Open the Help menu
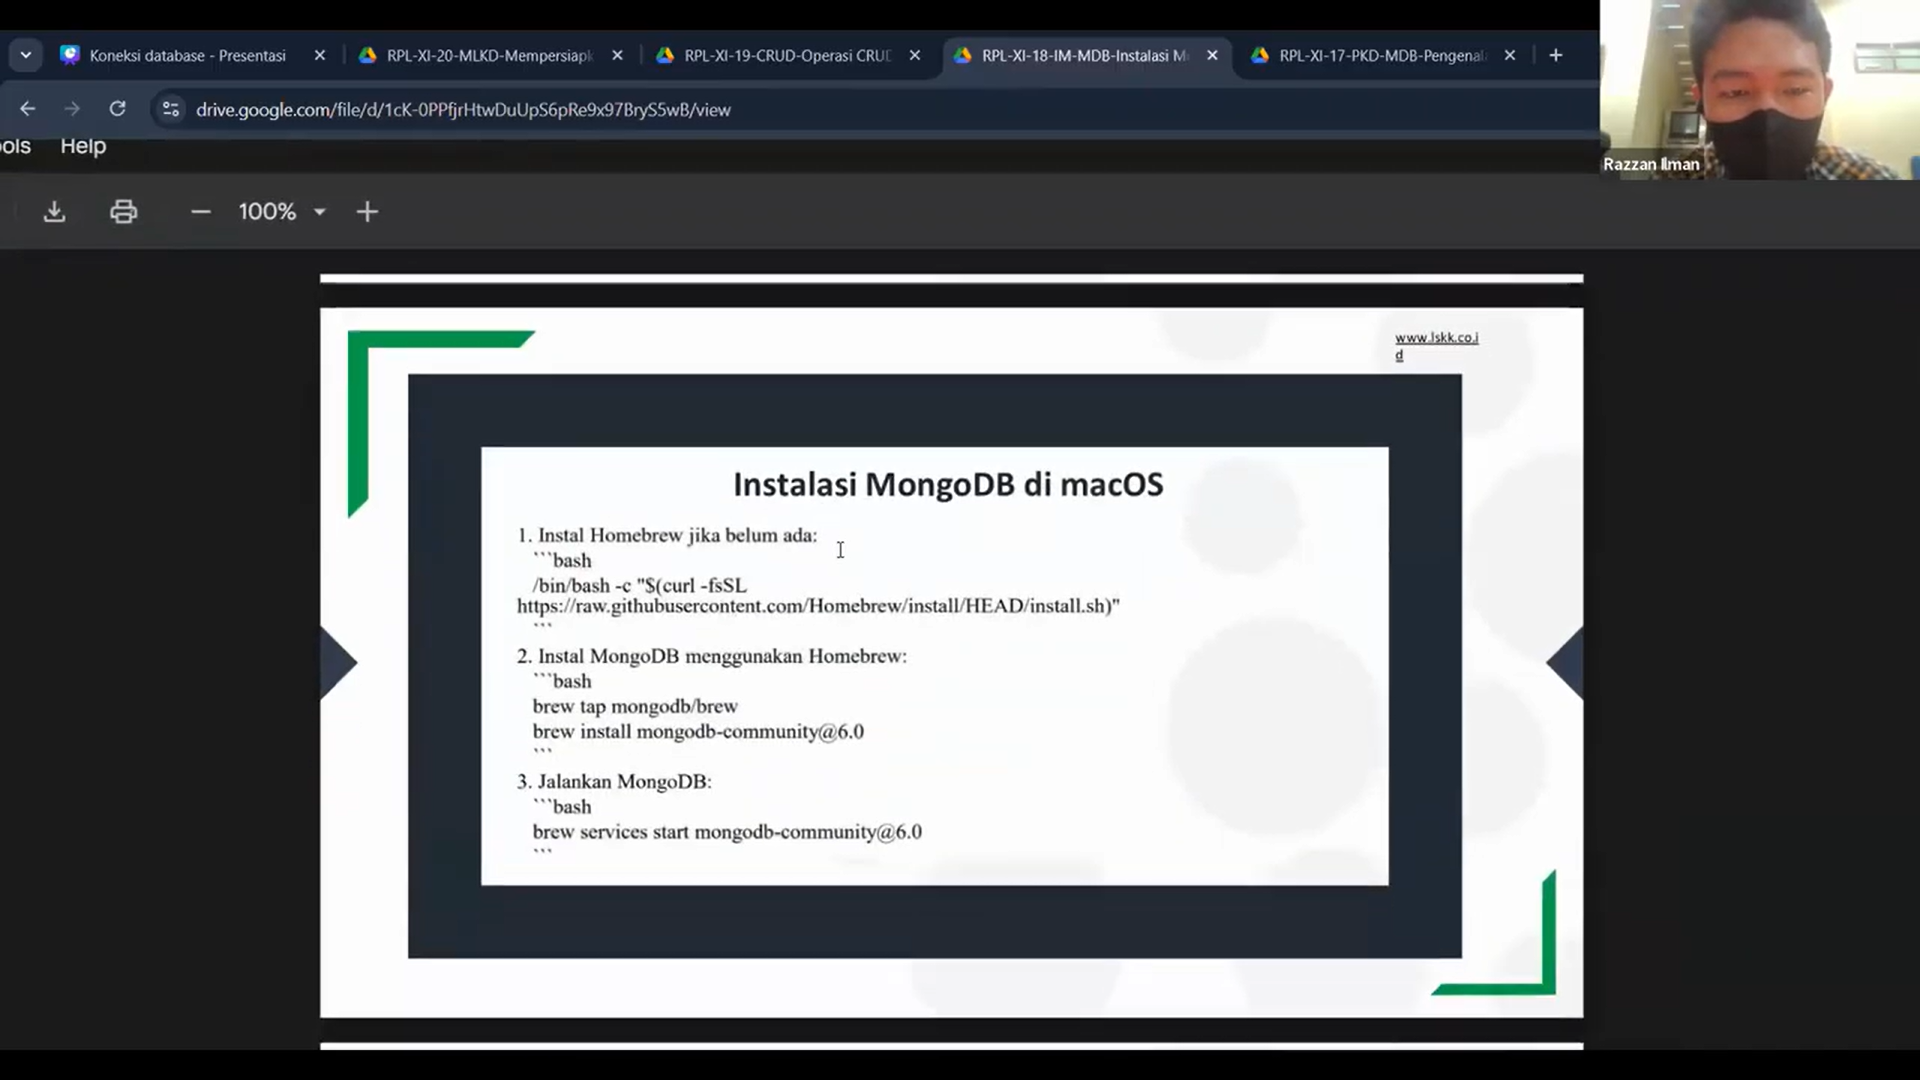The width and height of the screenshot is (1920, 1080). pos(83,146)
